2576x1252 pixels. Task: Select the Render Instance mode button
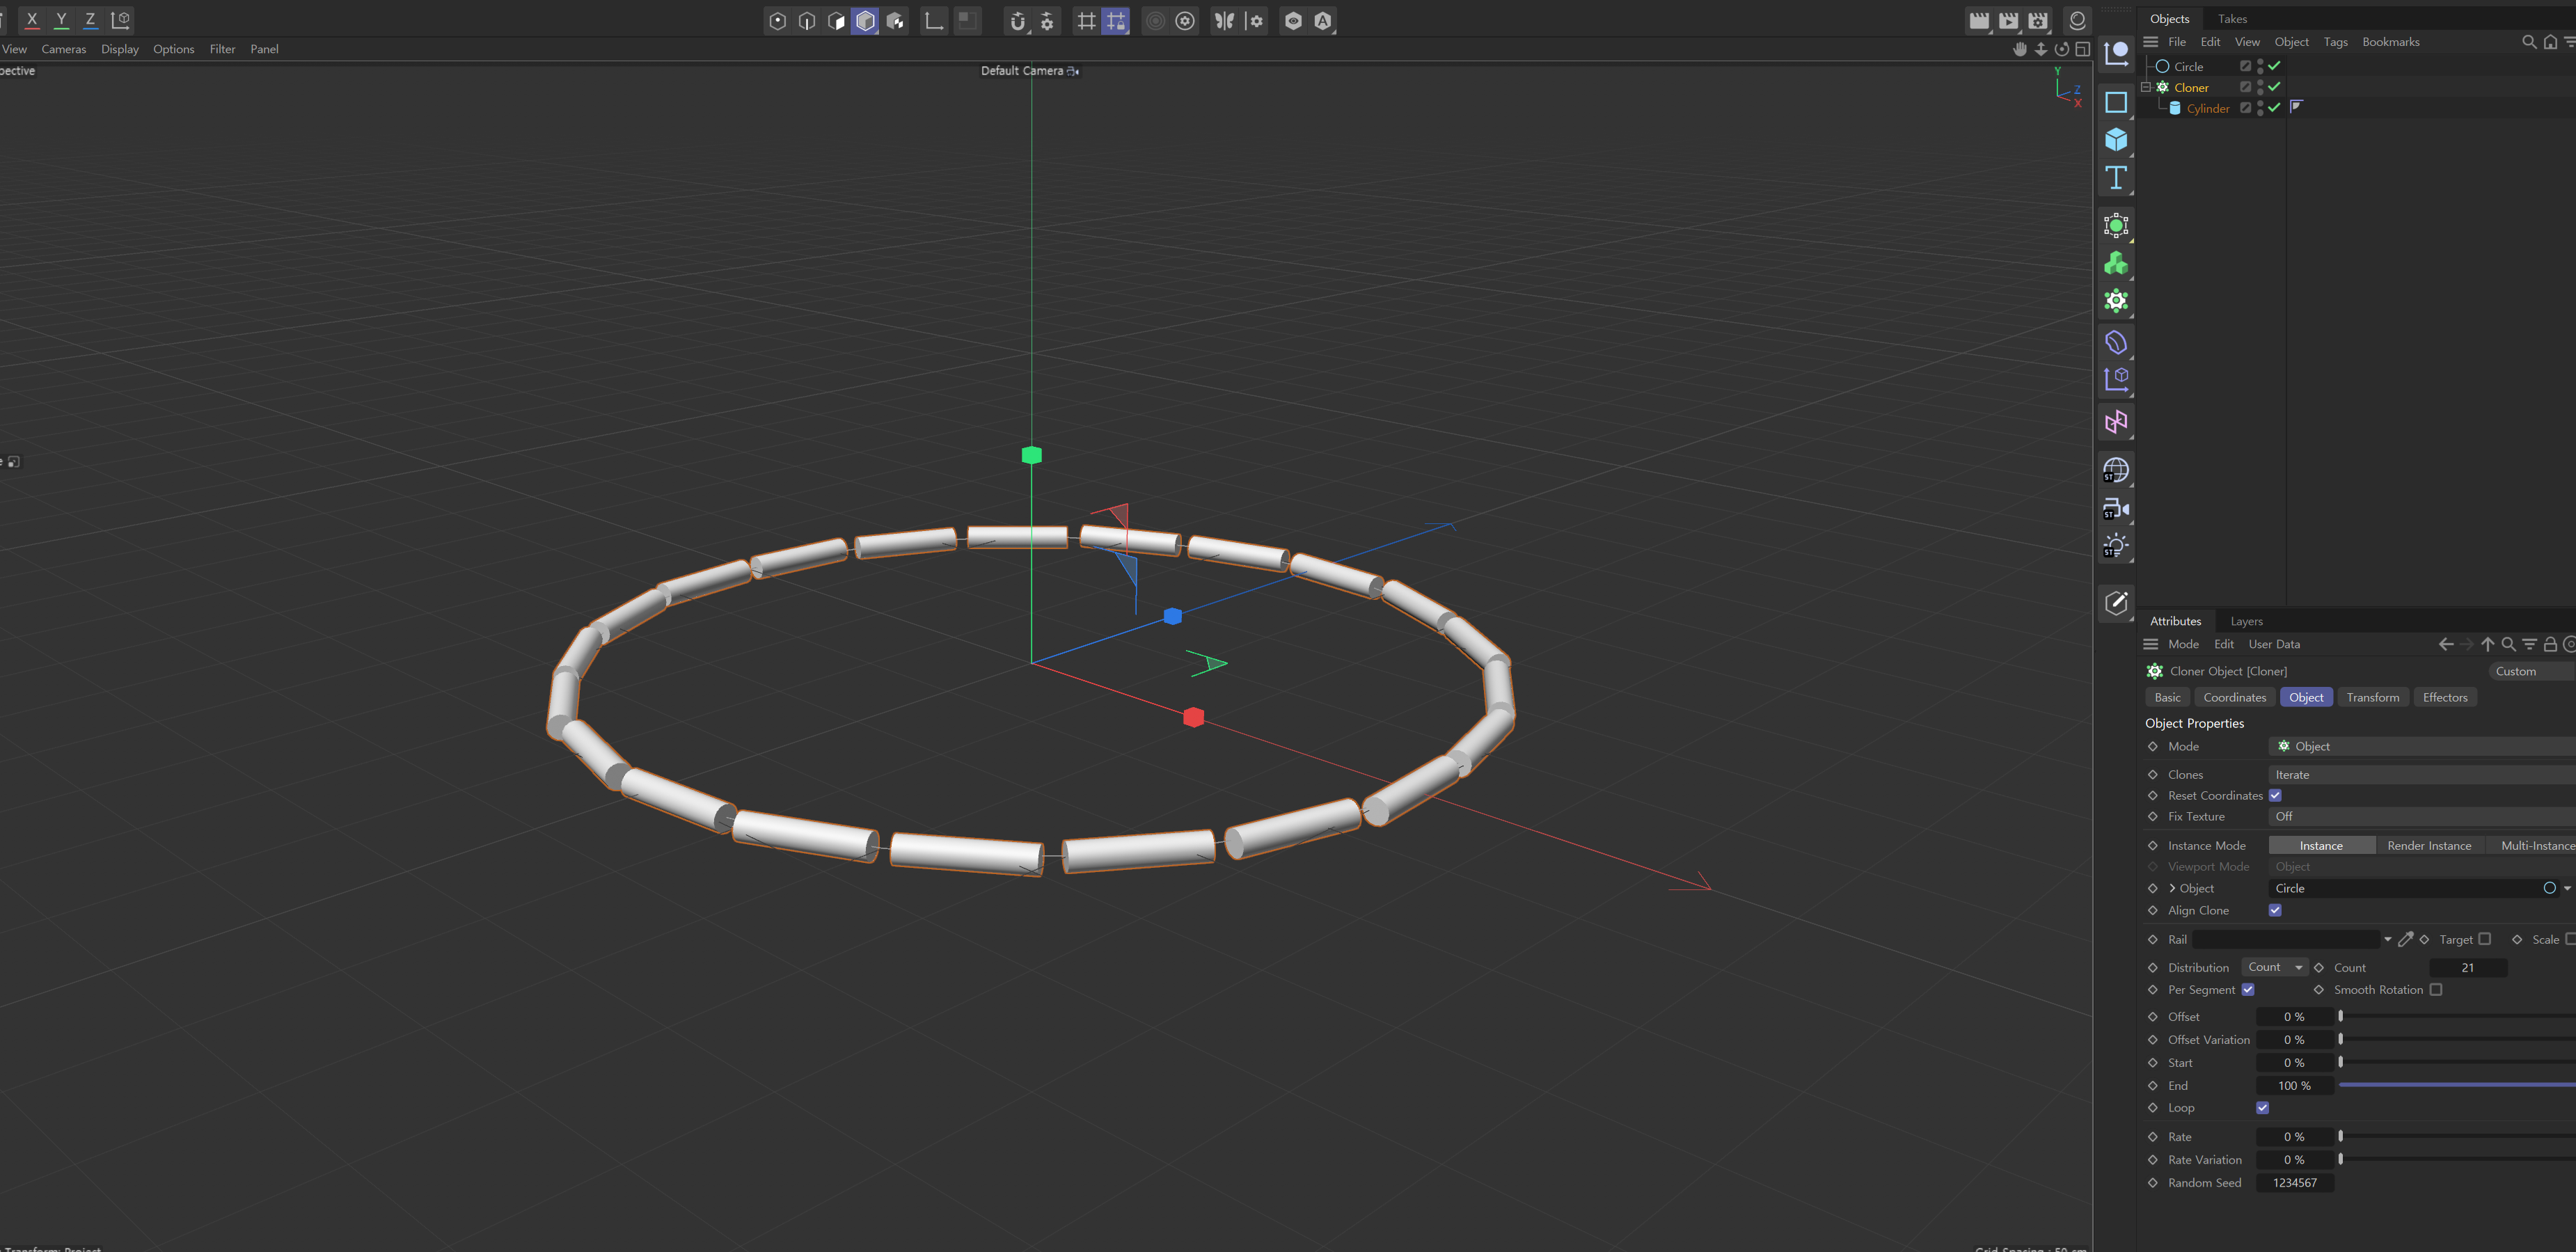(2429, 846)
